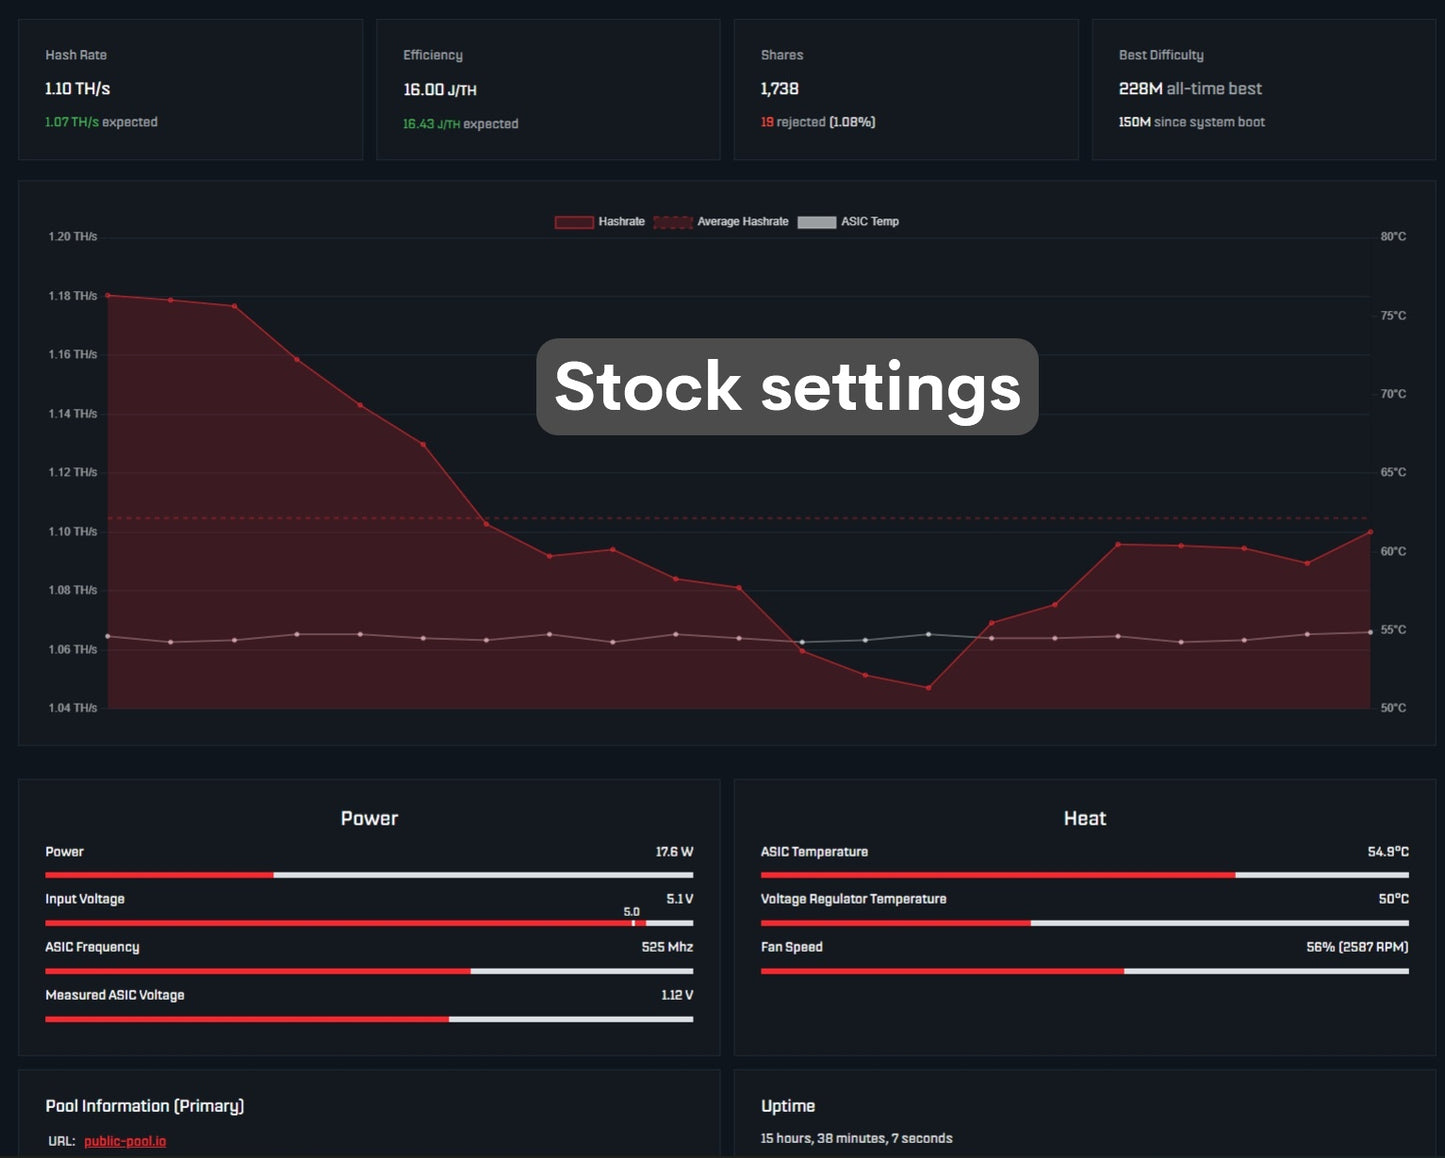Viewport: 1445px width, 1158px height.
Task: Open the public-pool.io pool URL link
Action: (x=125, y=1141)
